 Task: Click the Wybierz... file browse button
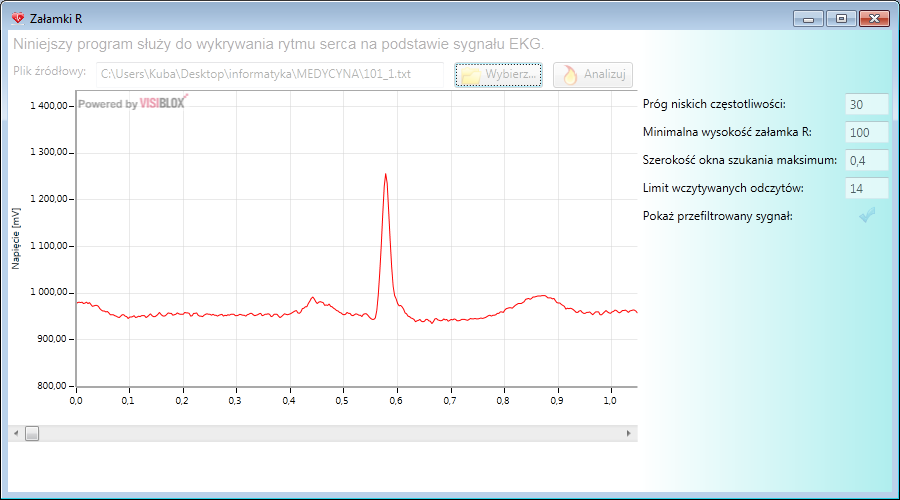[498, 75]
